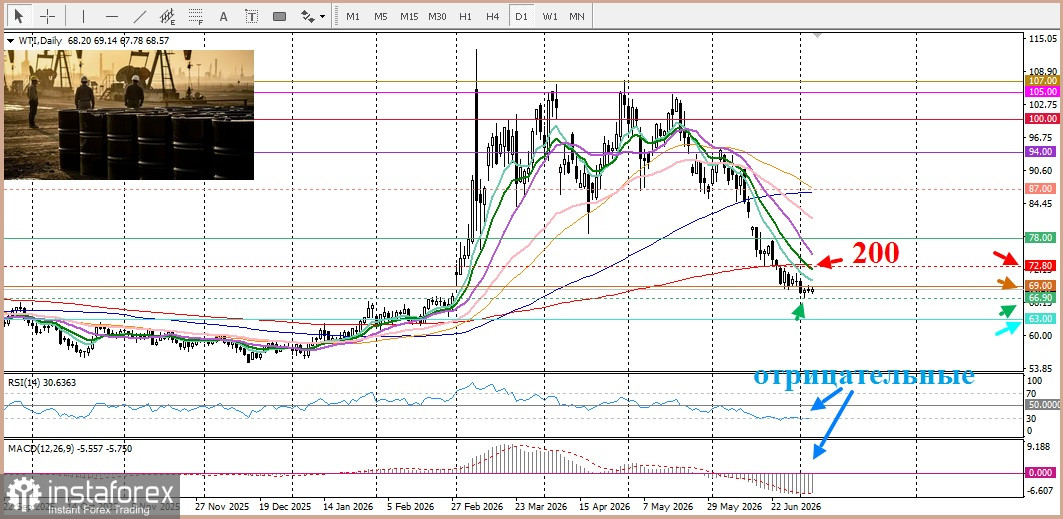Image resolution: width=1063 pixels, height=519 pixels.
Task: Choose the equidistant channel tool
Action: tap(168, 16)
